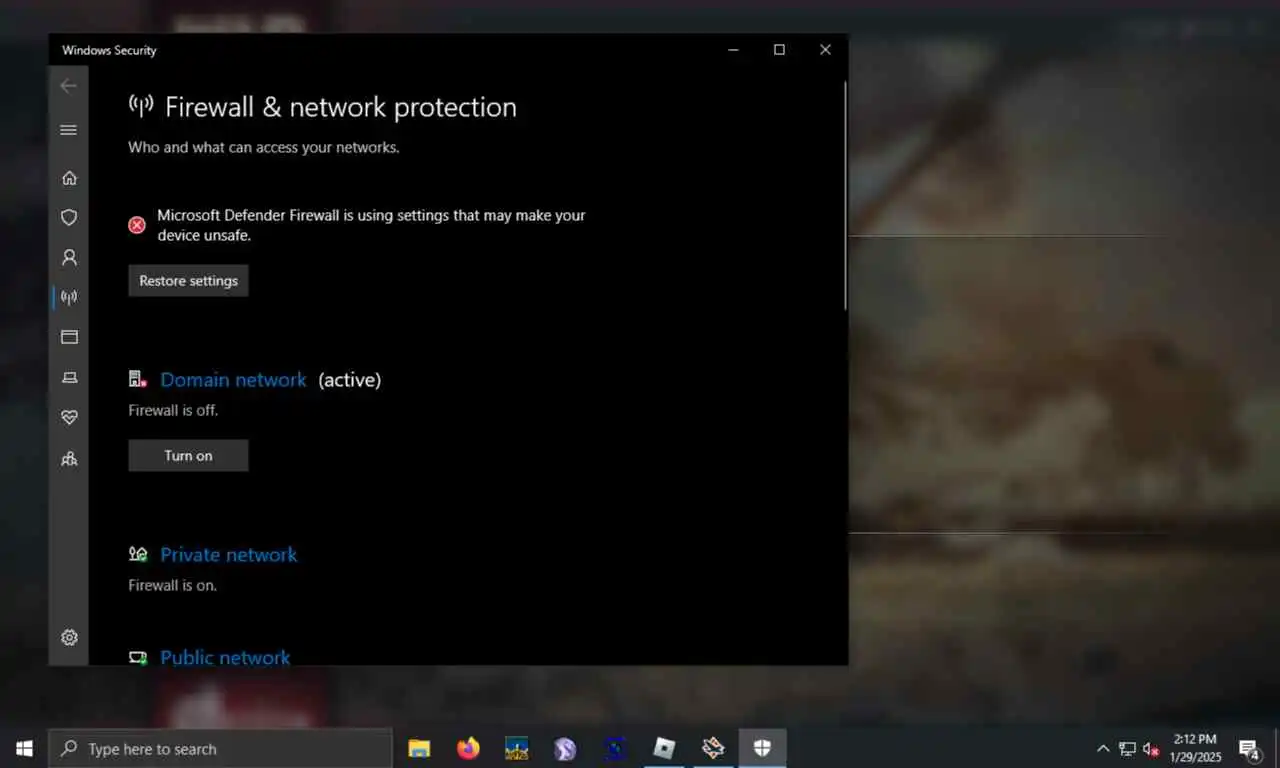Click the taskbar search box
Image resolution: width=1280 pixels, height=768 pixels.
[x=220, y=748]
